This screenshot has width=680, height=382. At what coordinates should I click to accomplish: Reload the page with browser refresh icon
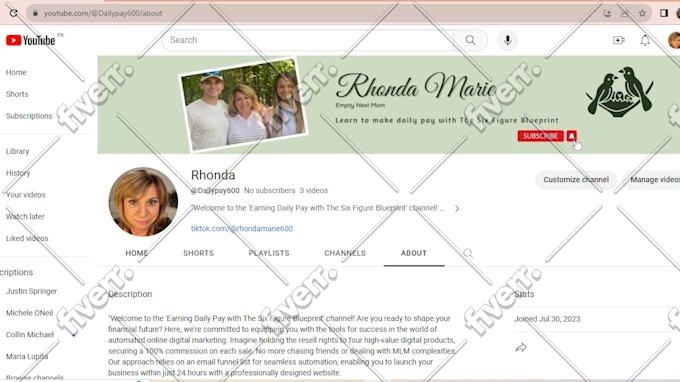(x=13, y=13)
